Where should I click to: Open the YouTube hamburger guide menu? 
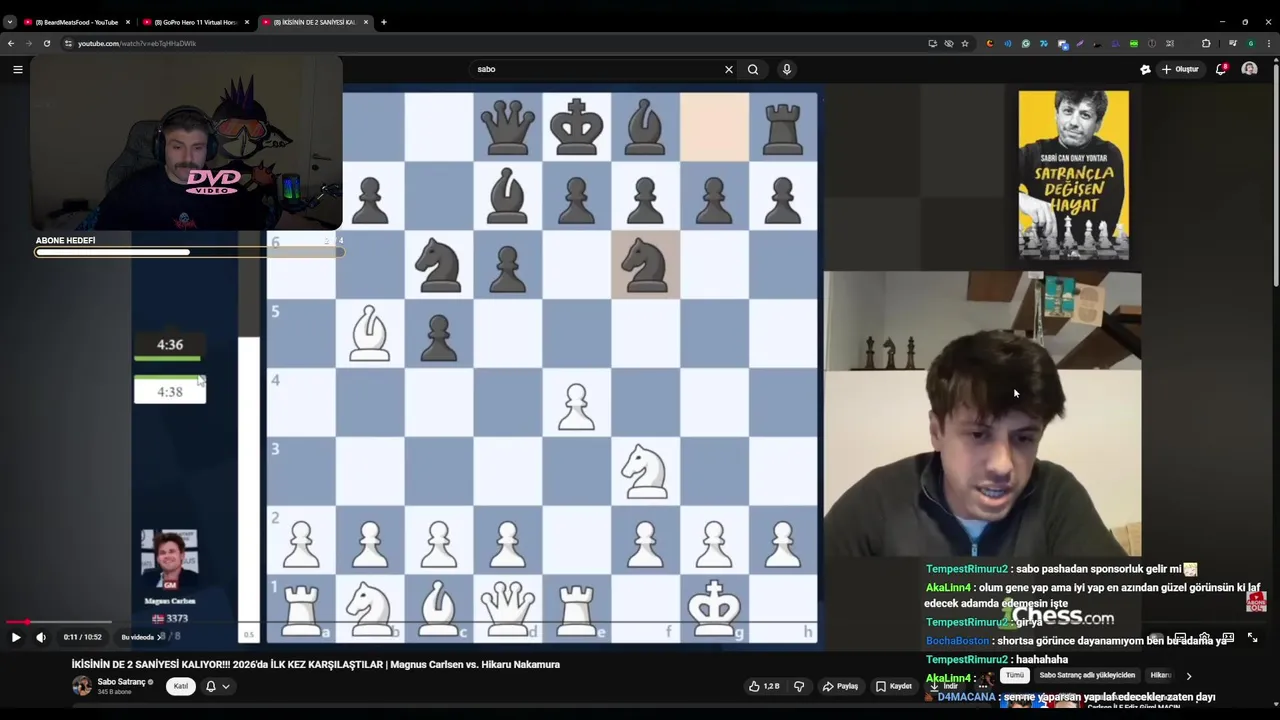click(17, 69)
